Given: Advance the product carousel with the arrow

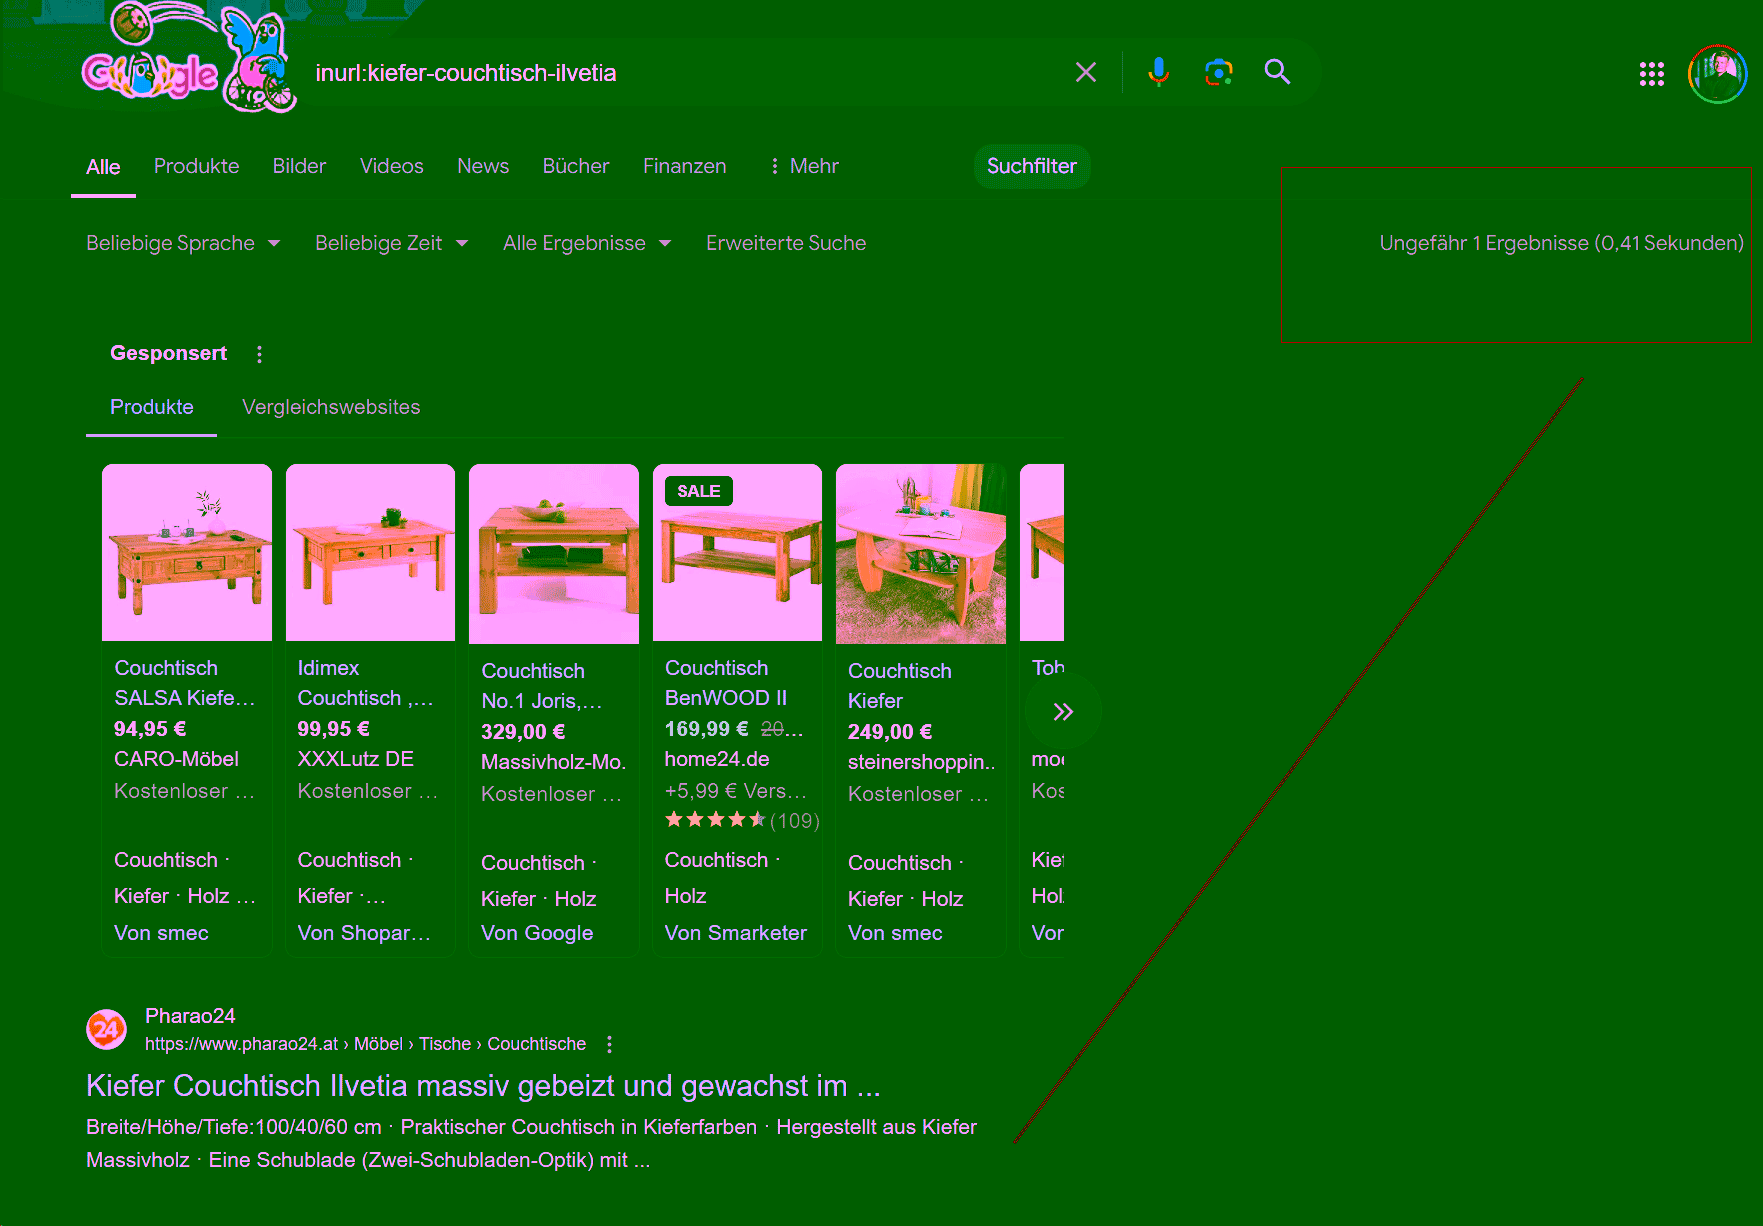Looking at the screenshot, I should (x=1063, y=711).
